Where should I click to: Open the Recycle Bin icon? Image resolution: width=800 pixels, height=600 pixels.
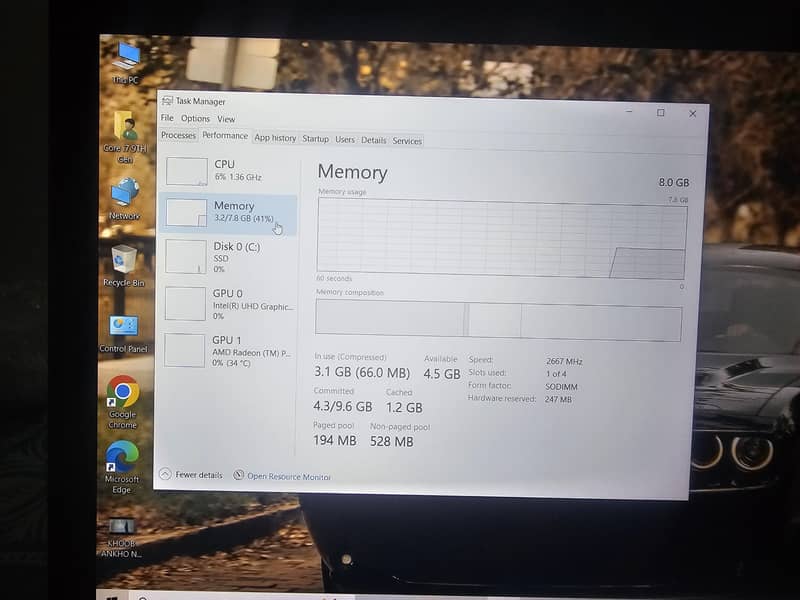pyautogui.click(x=123, y=265)
